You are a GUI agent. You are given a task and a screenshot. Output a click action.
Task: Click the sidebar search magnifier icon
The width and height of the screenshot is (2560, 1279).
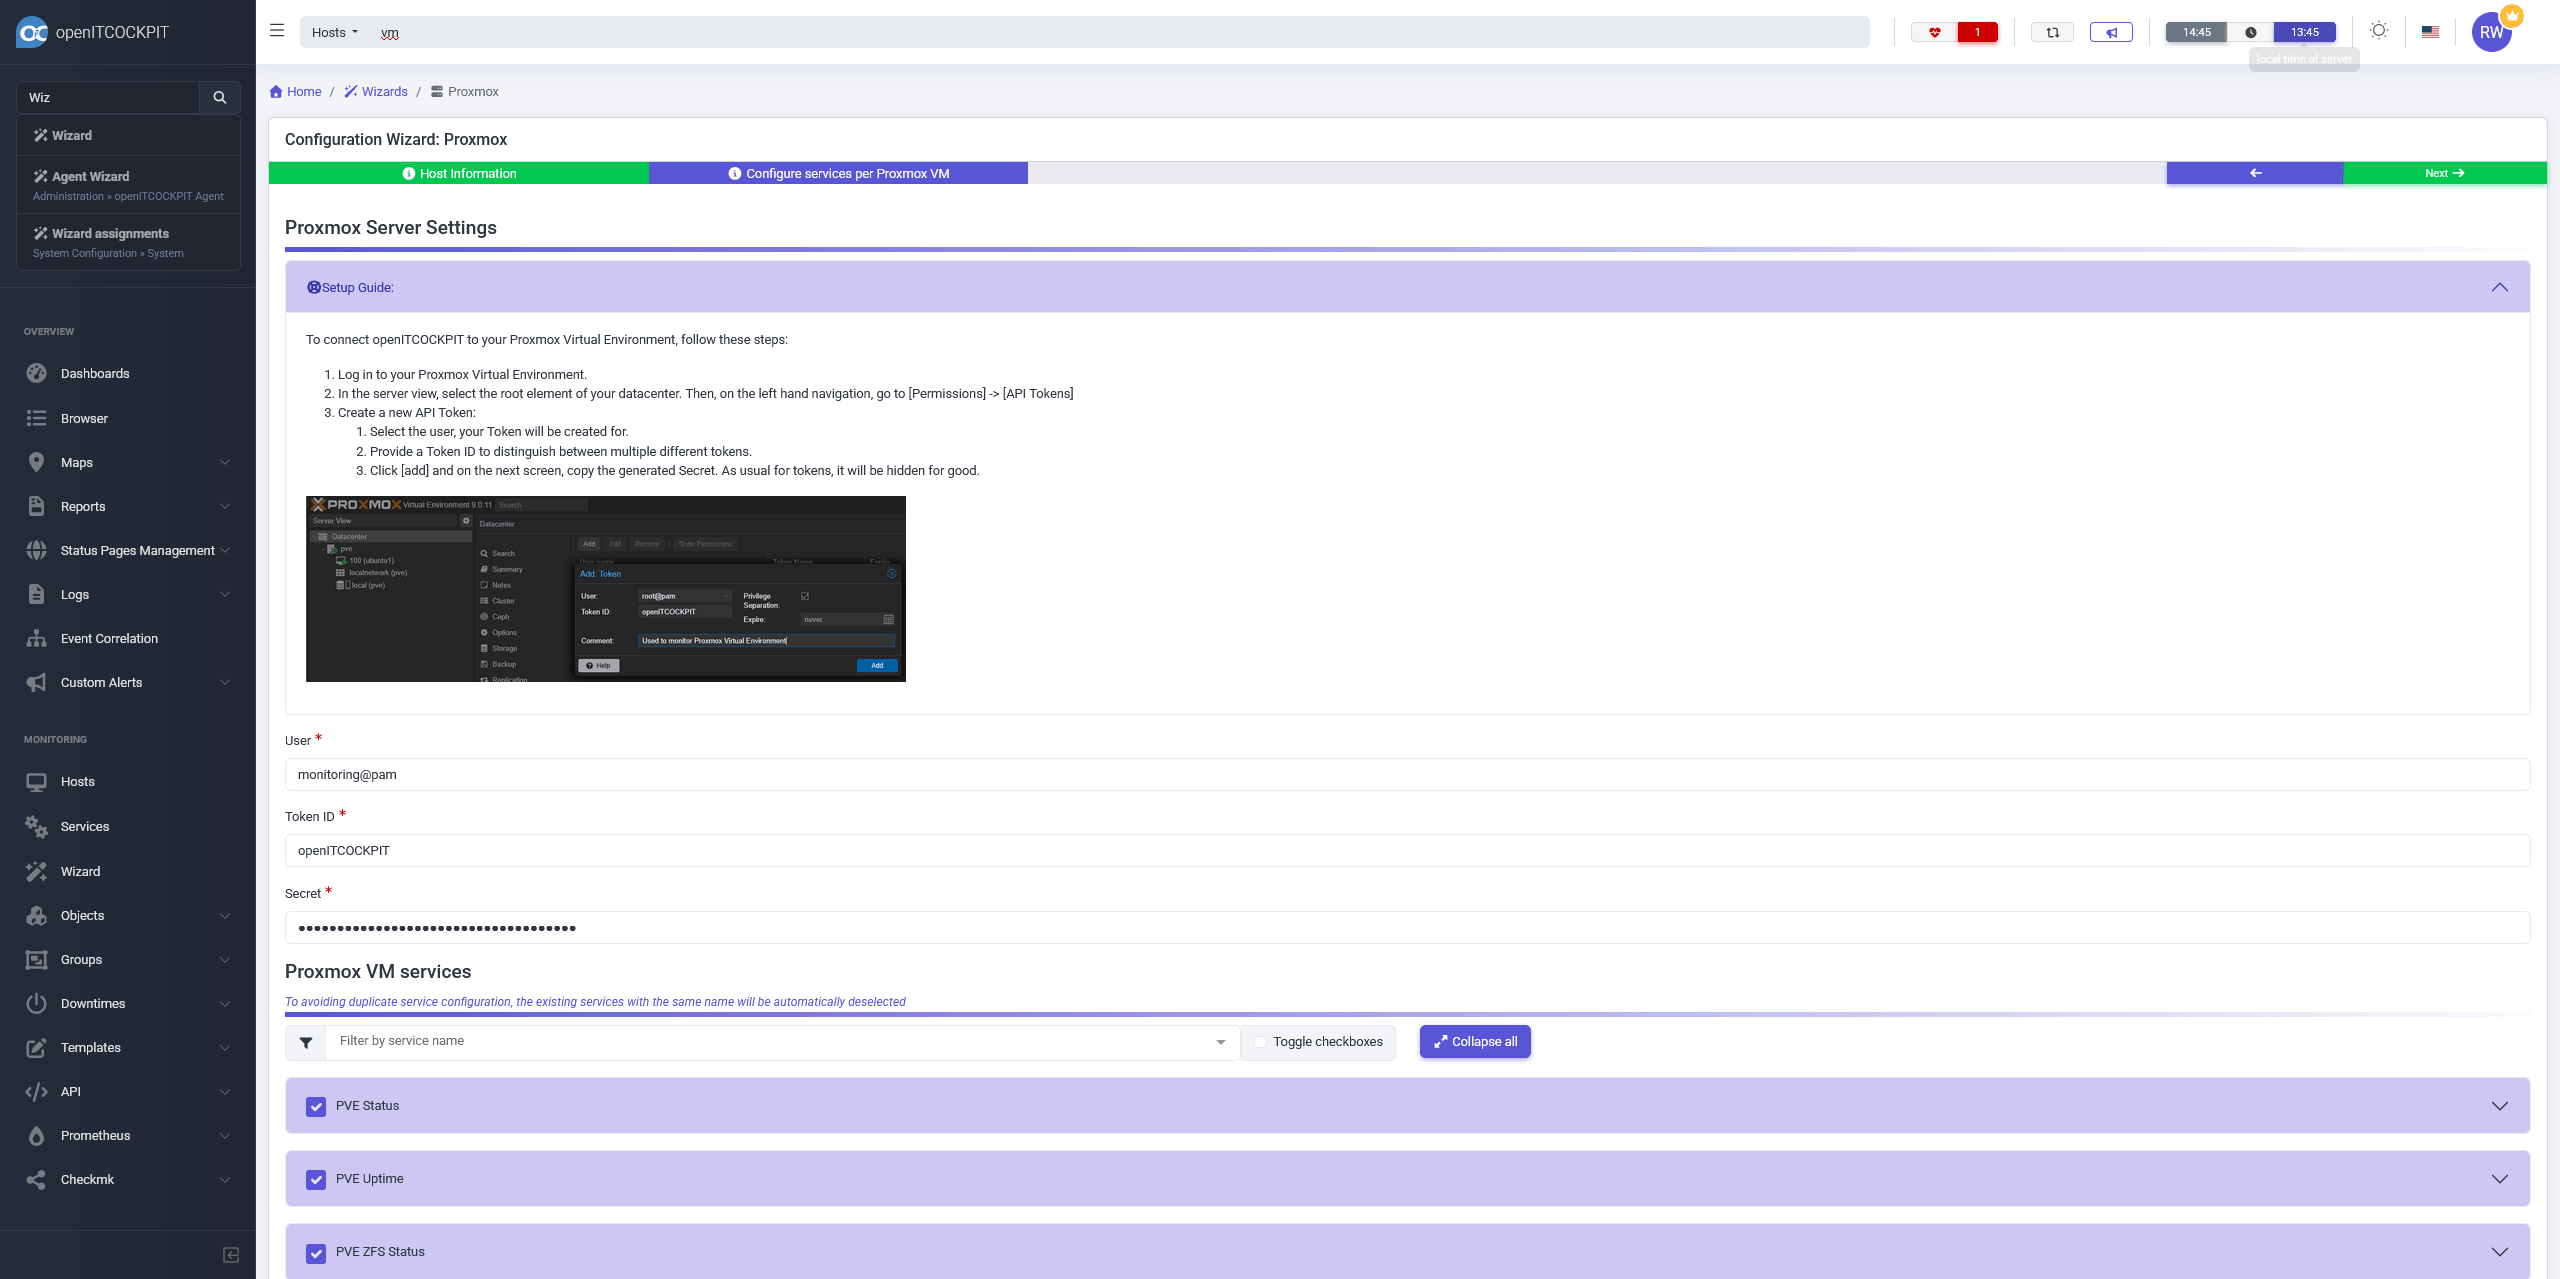(x=220, y=97)
